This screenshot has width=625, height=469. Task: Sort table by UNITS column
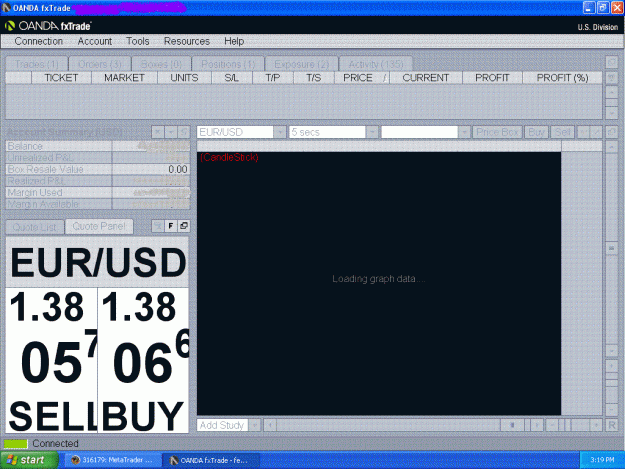pyautogui.click(x=184, y=78)
